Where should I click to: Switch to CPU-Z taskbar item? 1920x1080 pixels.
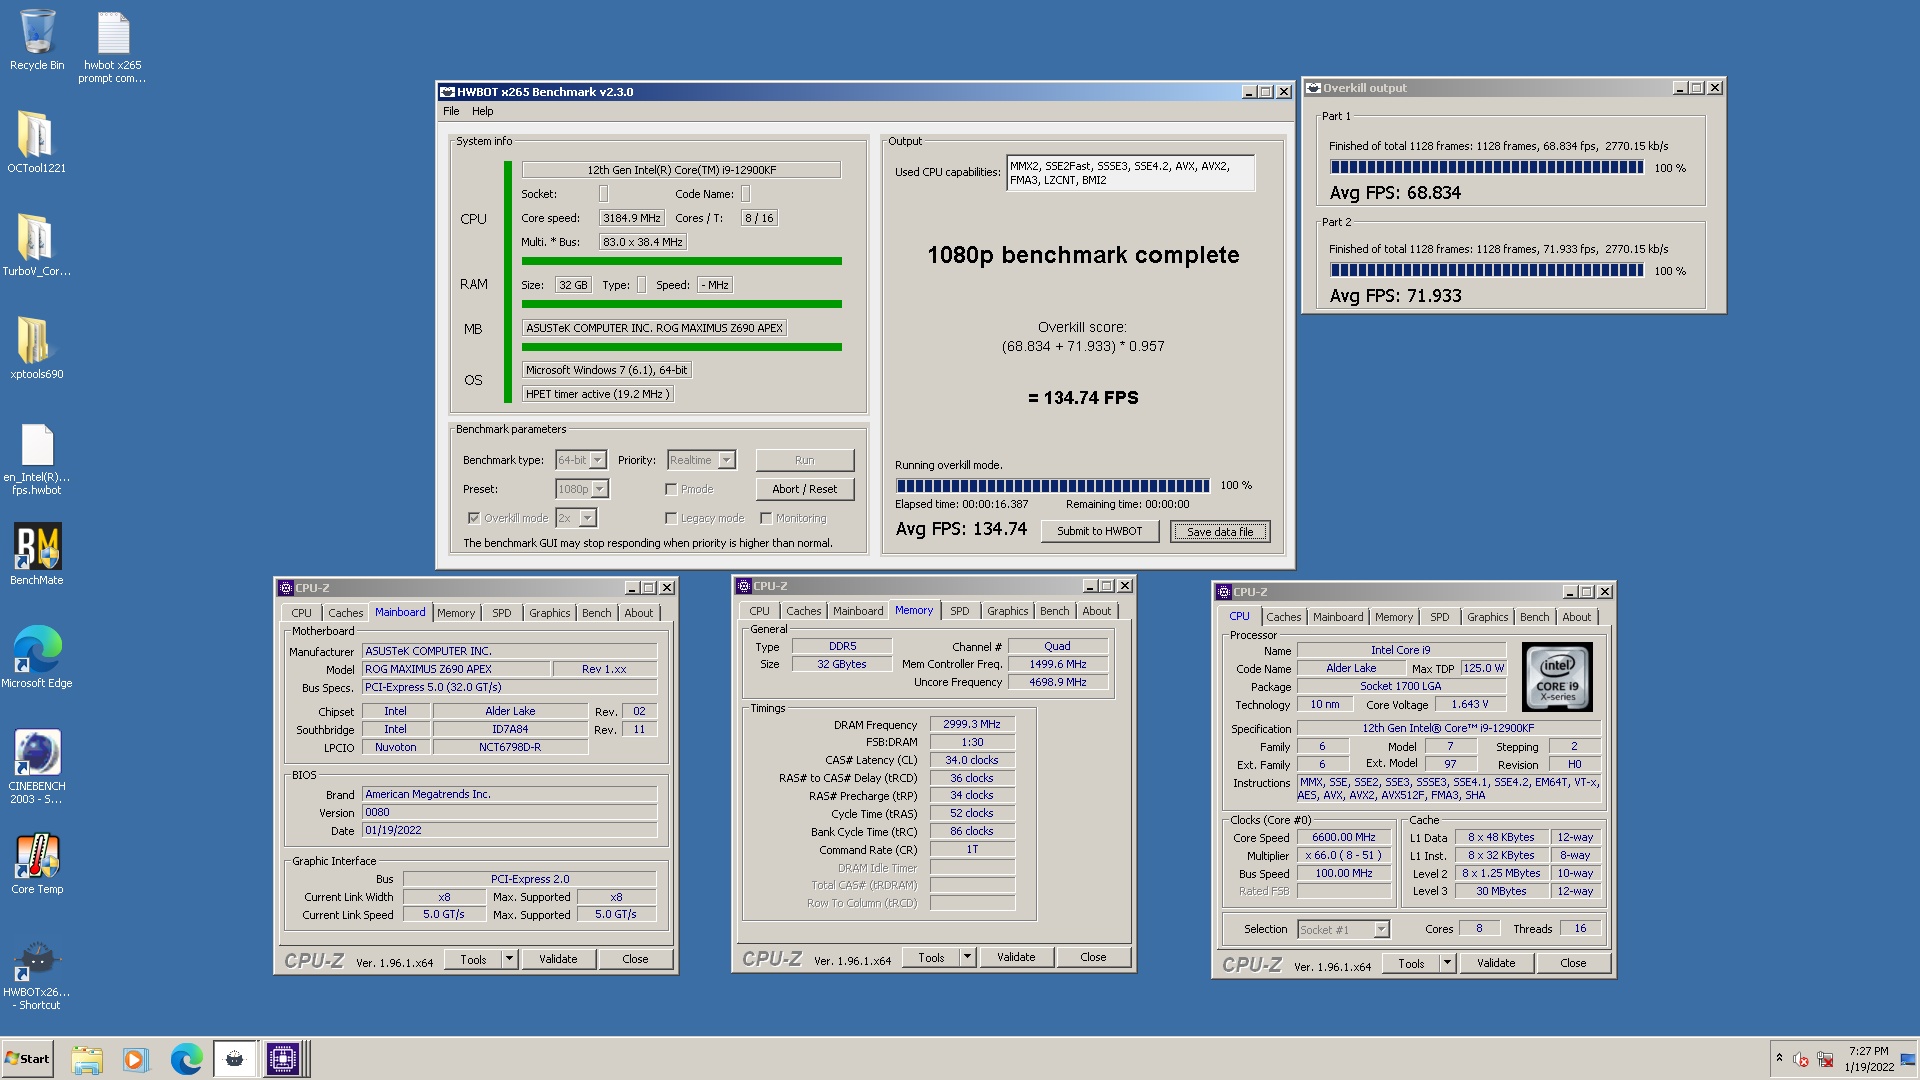point(283,1059)
